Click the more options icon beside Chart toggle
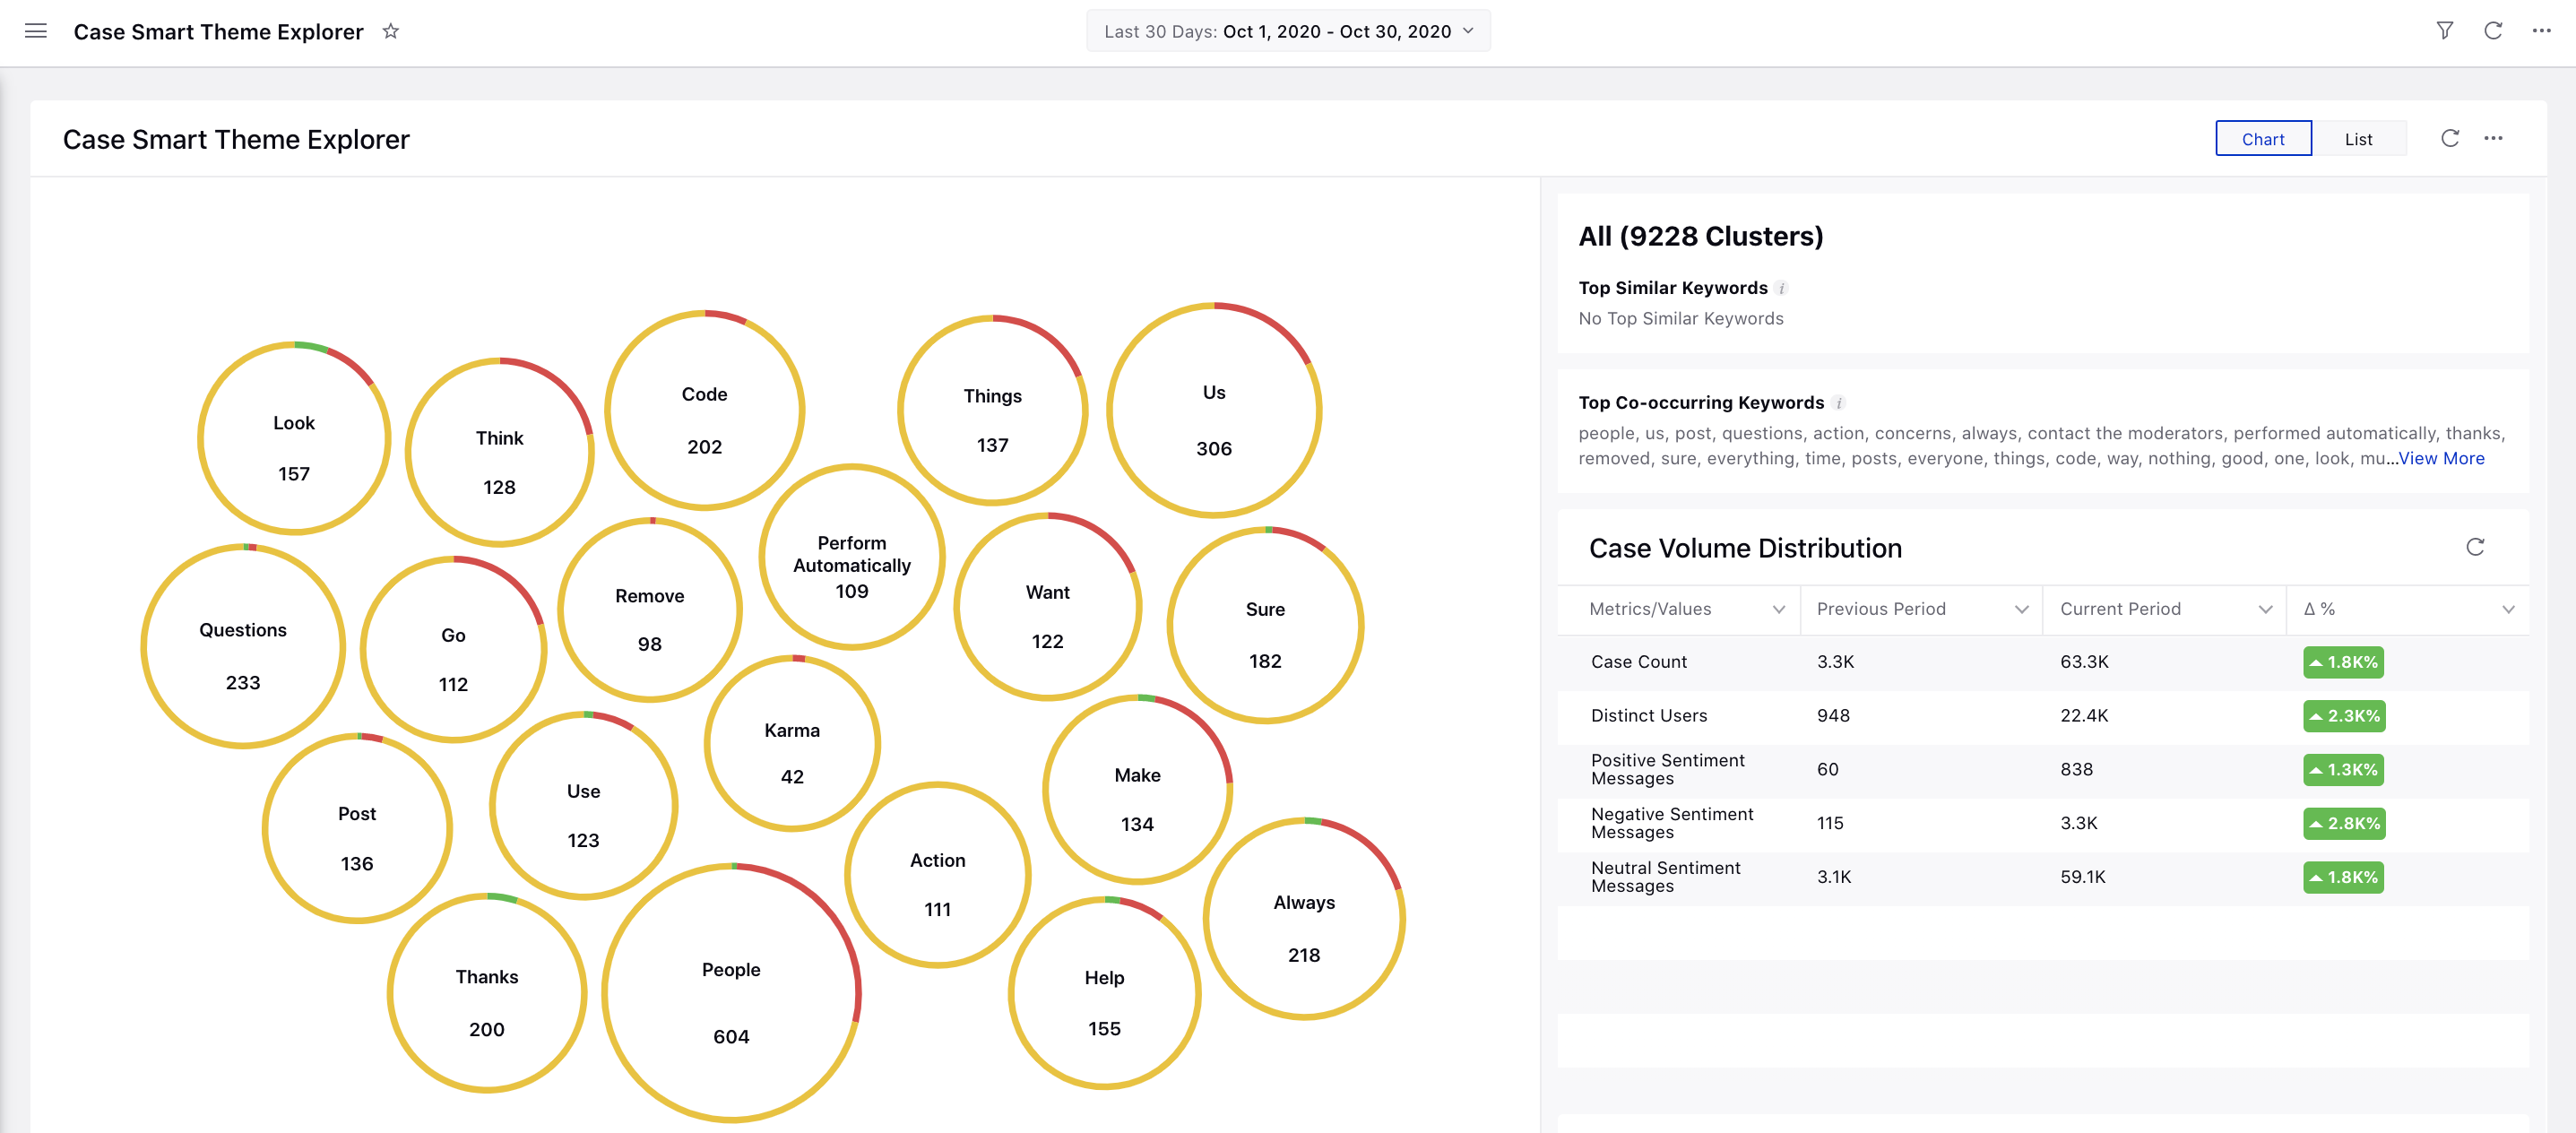This screenshot has height=1133, width=2576. pos(2494,138)
